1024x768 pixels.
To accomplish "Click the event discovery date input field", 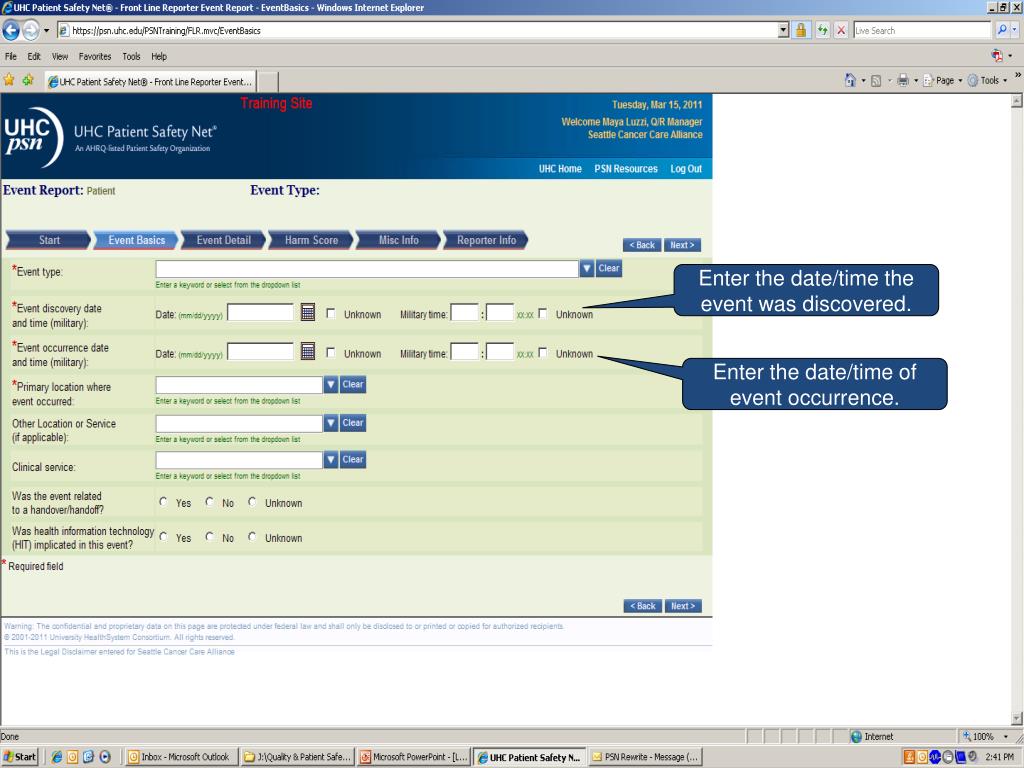I will (260, 312).
